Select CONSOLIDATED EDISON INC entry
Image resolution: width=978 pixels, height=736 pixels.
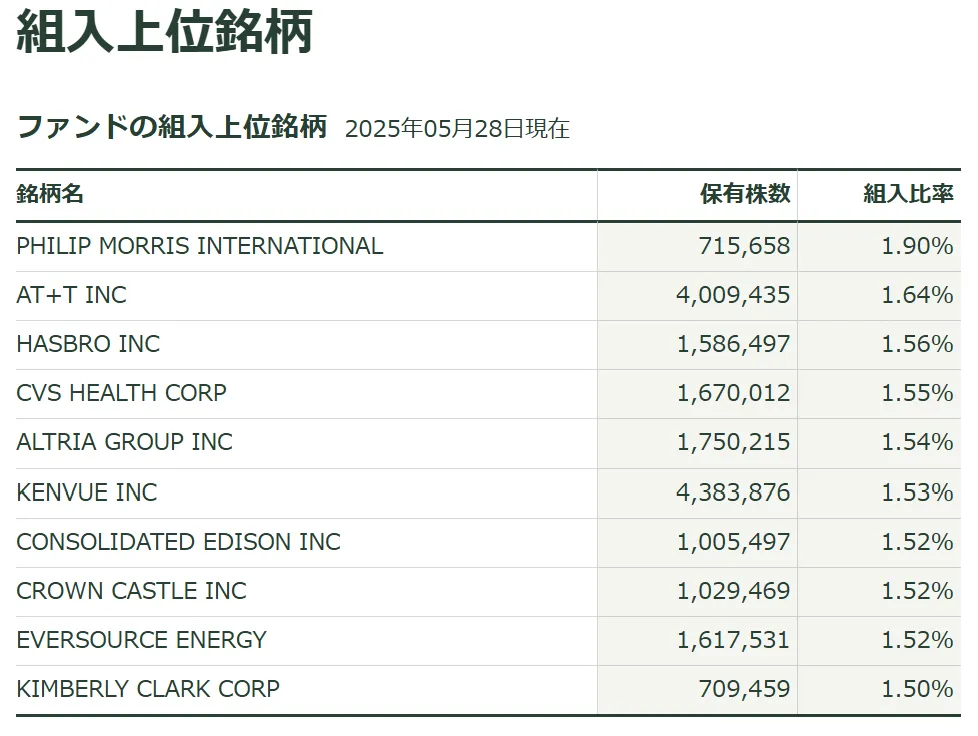178,542
